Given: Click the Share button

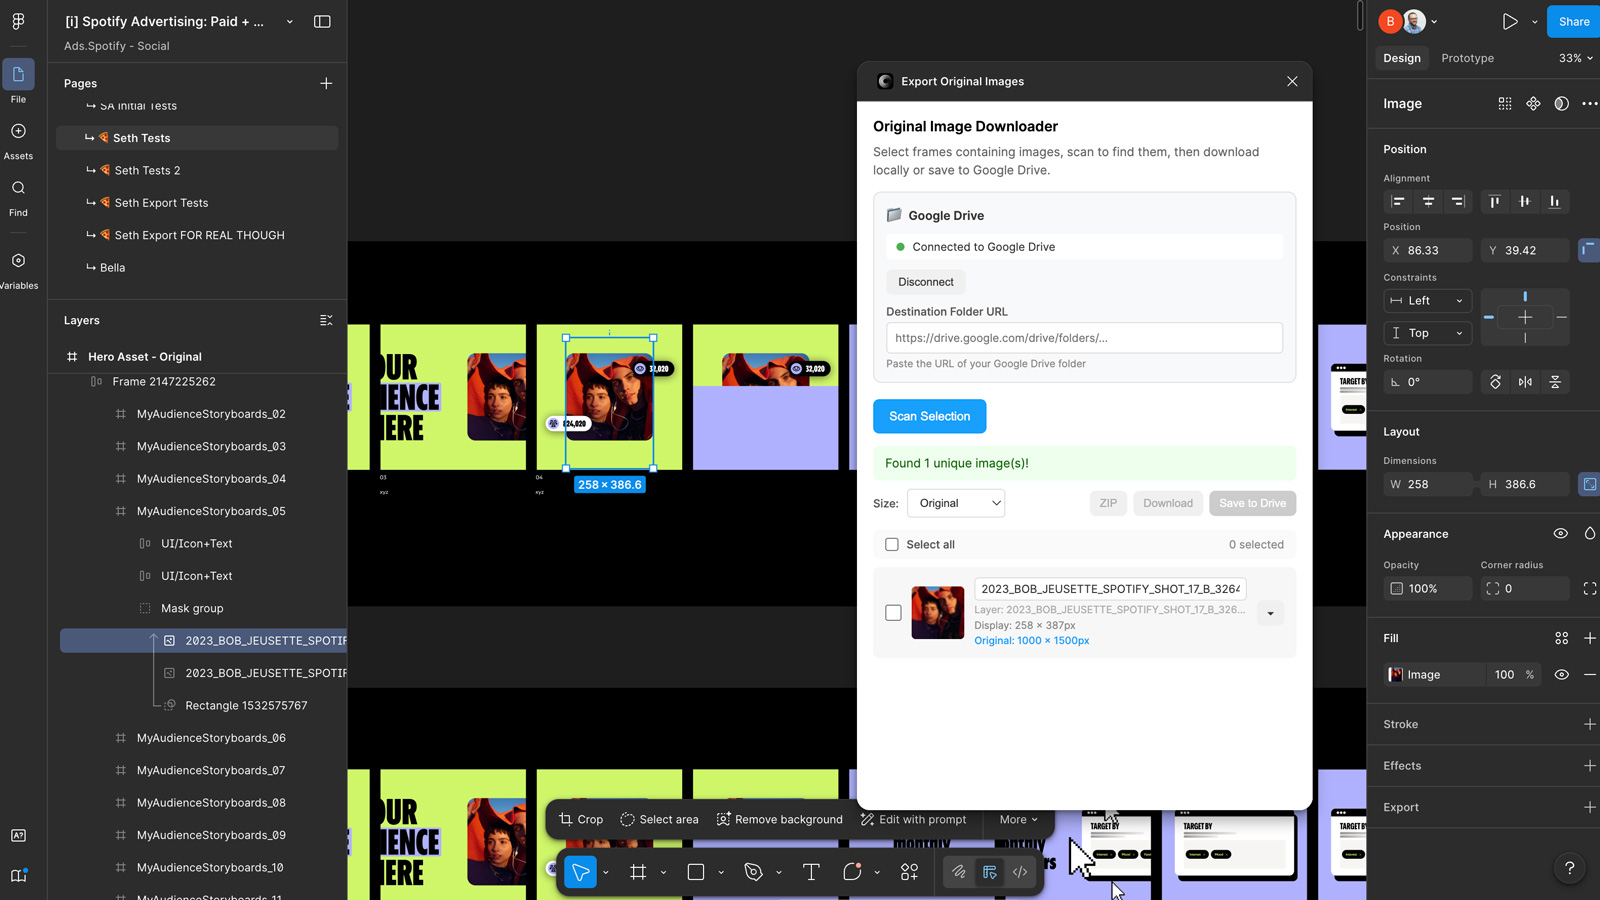Looking at the screenshot, I should pos(1573,21).
